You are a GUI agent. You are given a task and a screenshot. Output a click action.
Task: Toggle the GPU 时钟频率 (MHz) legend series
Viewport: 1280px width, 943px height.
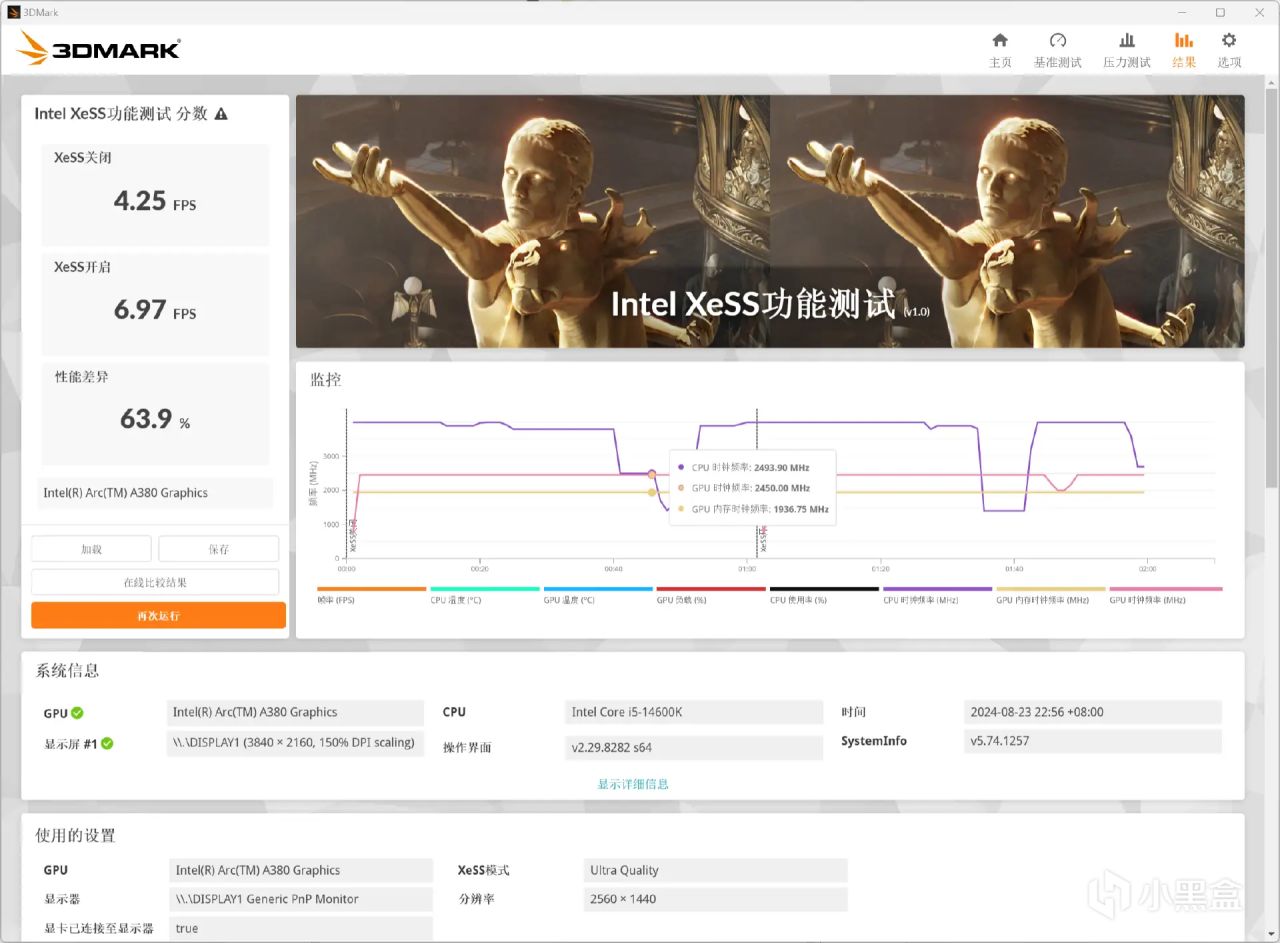(x=1165, y=595)
